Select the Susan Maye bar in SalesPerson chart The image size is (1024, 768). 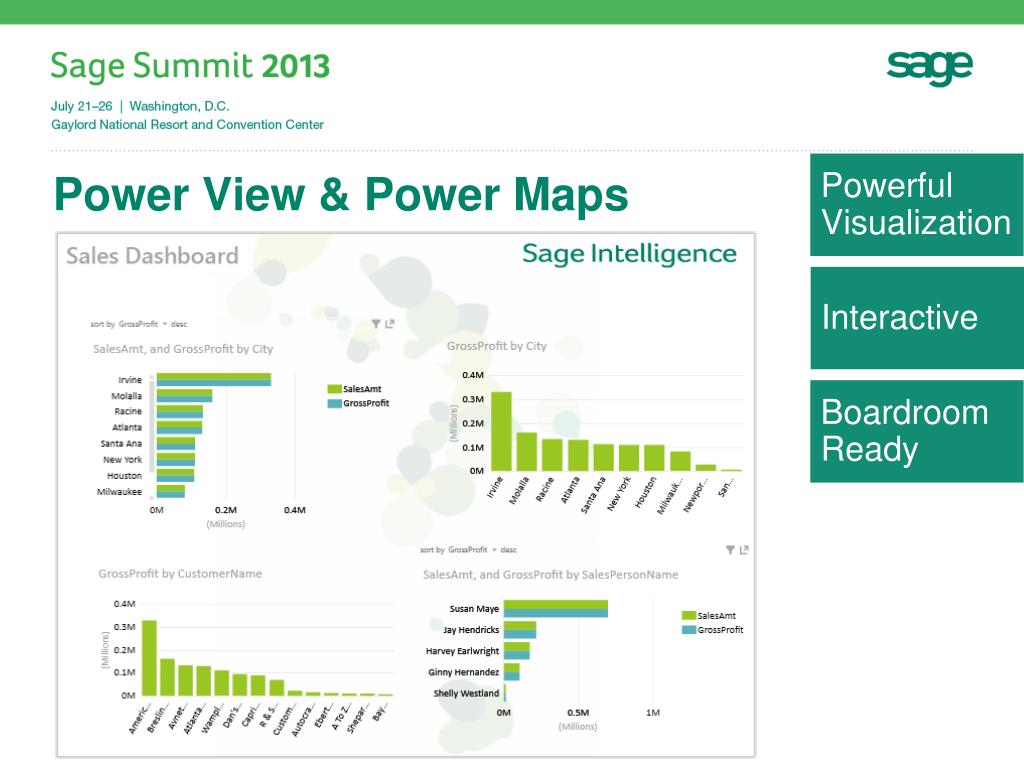556,609
